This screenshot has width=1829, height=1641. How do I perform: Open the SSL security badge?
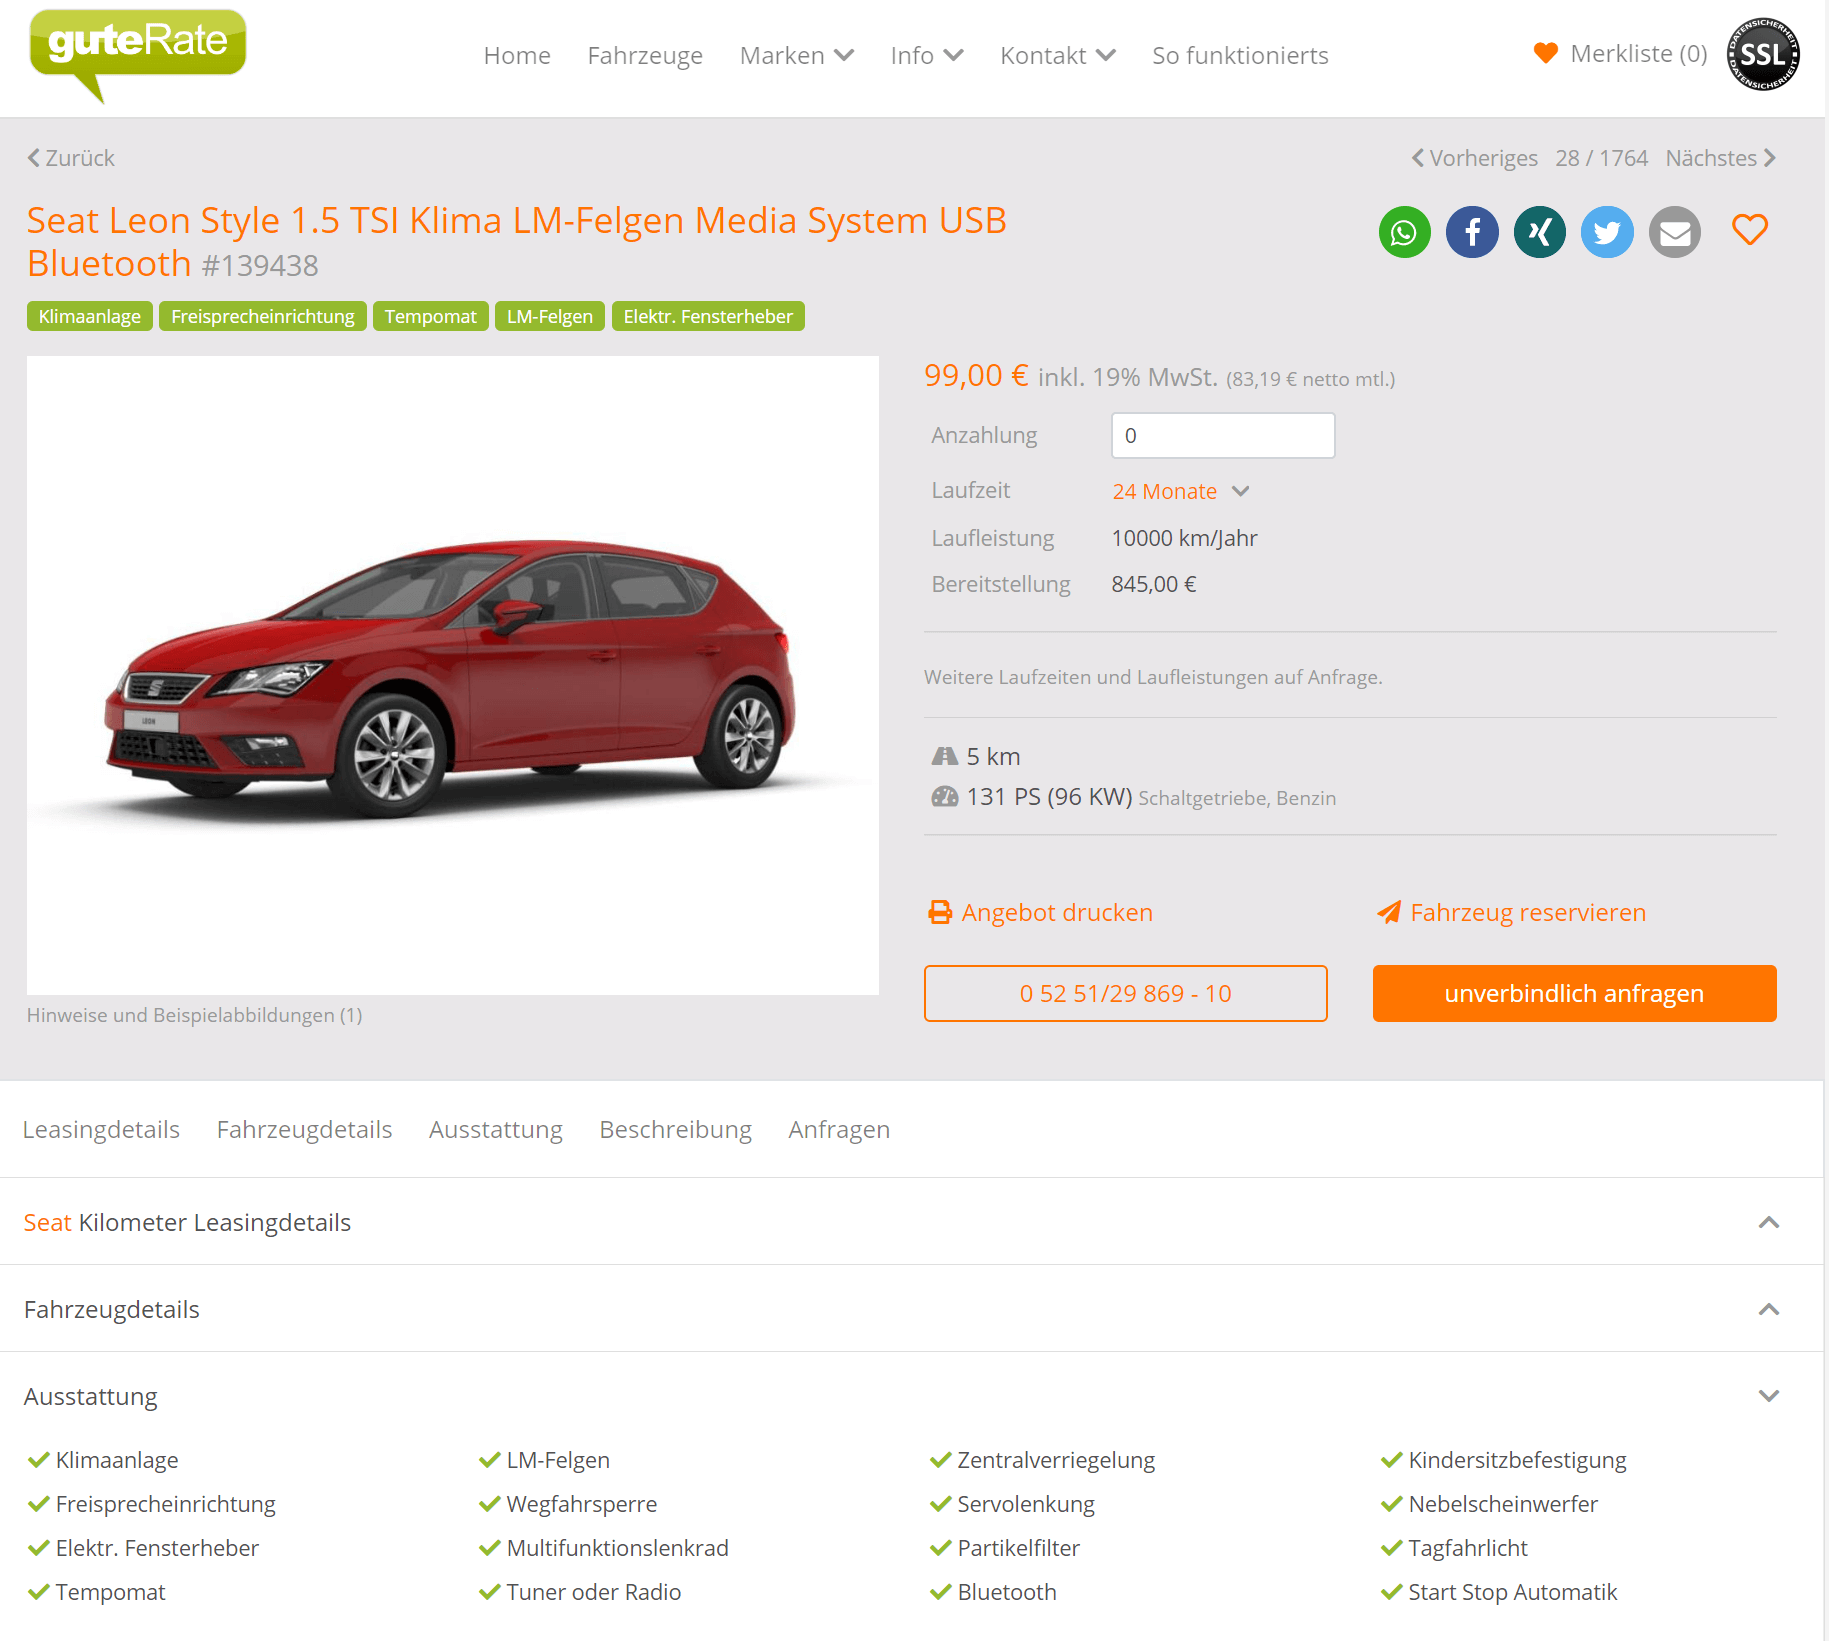tap(1763, 54)
